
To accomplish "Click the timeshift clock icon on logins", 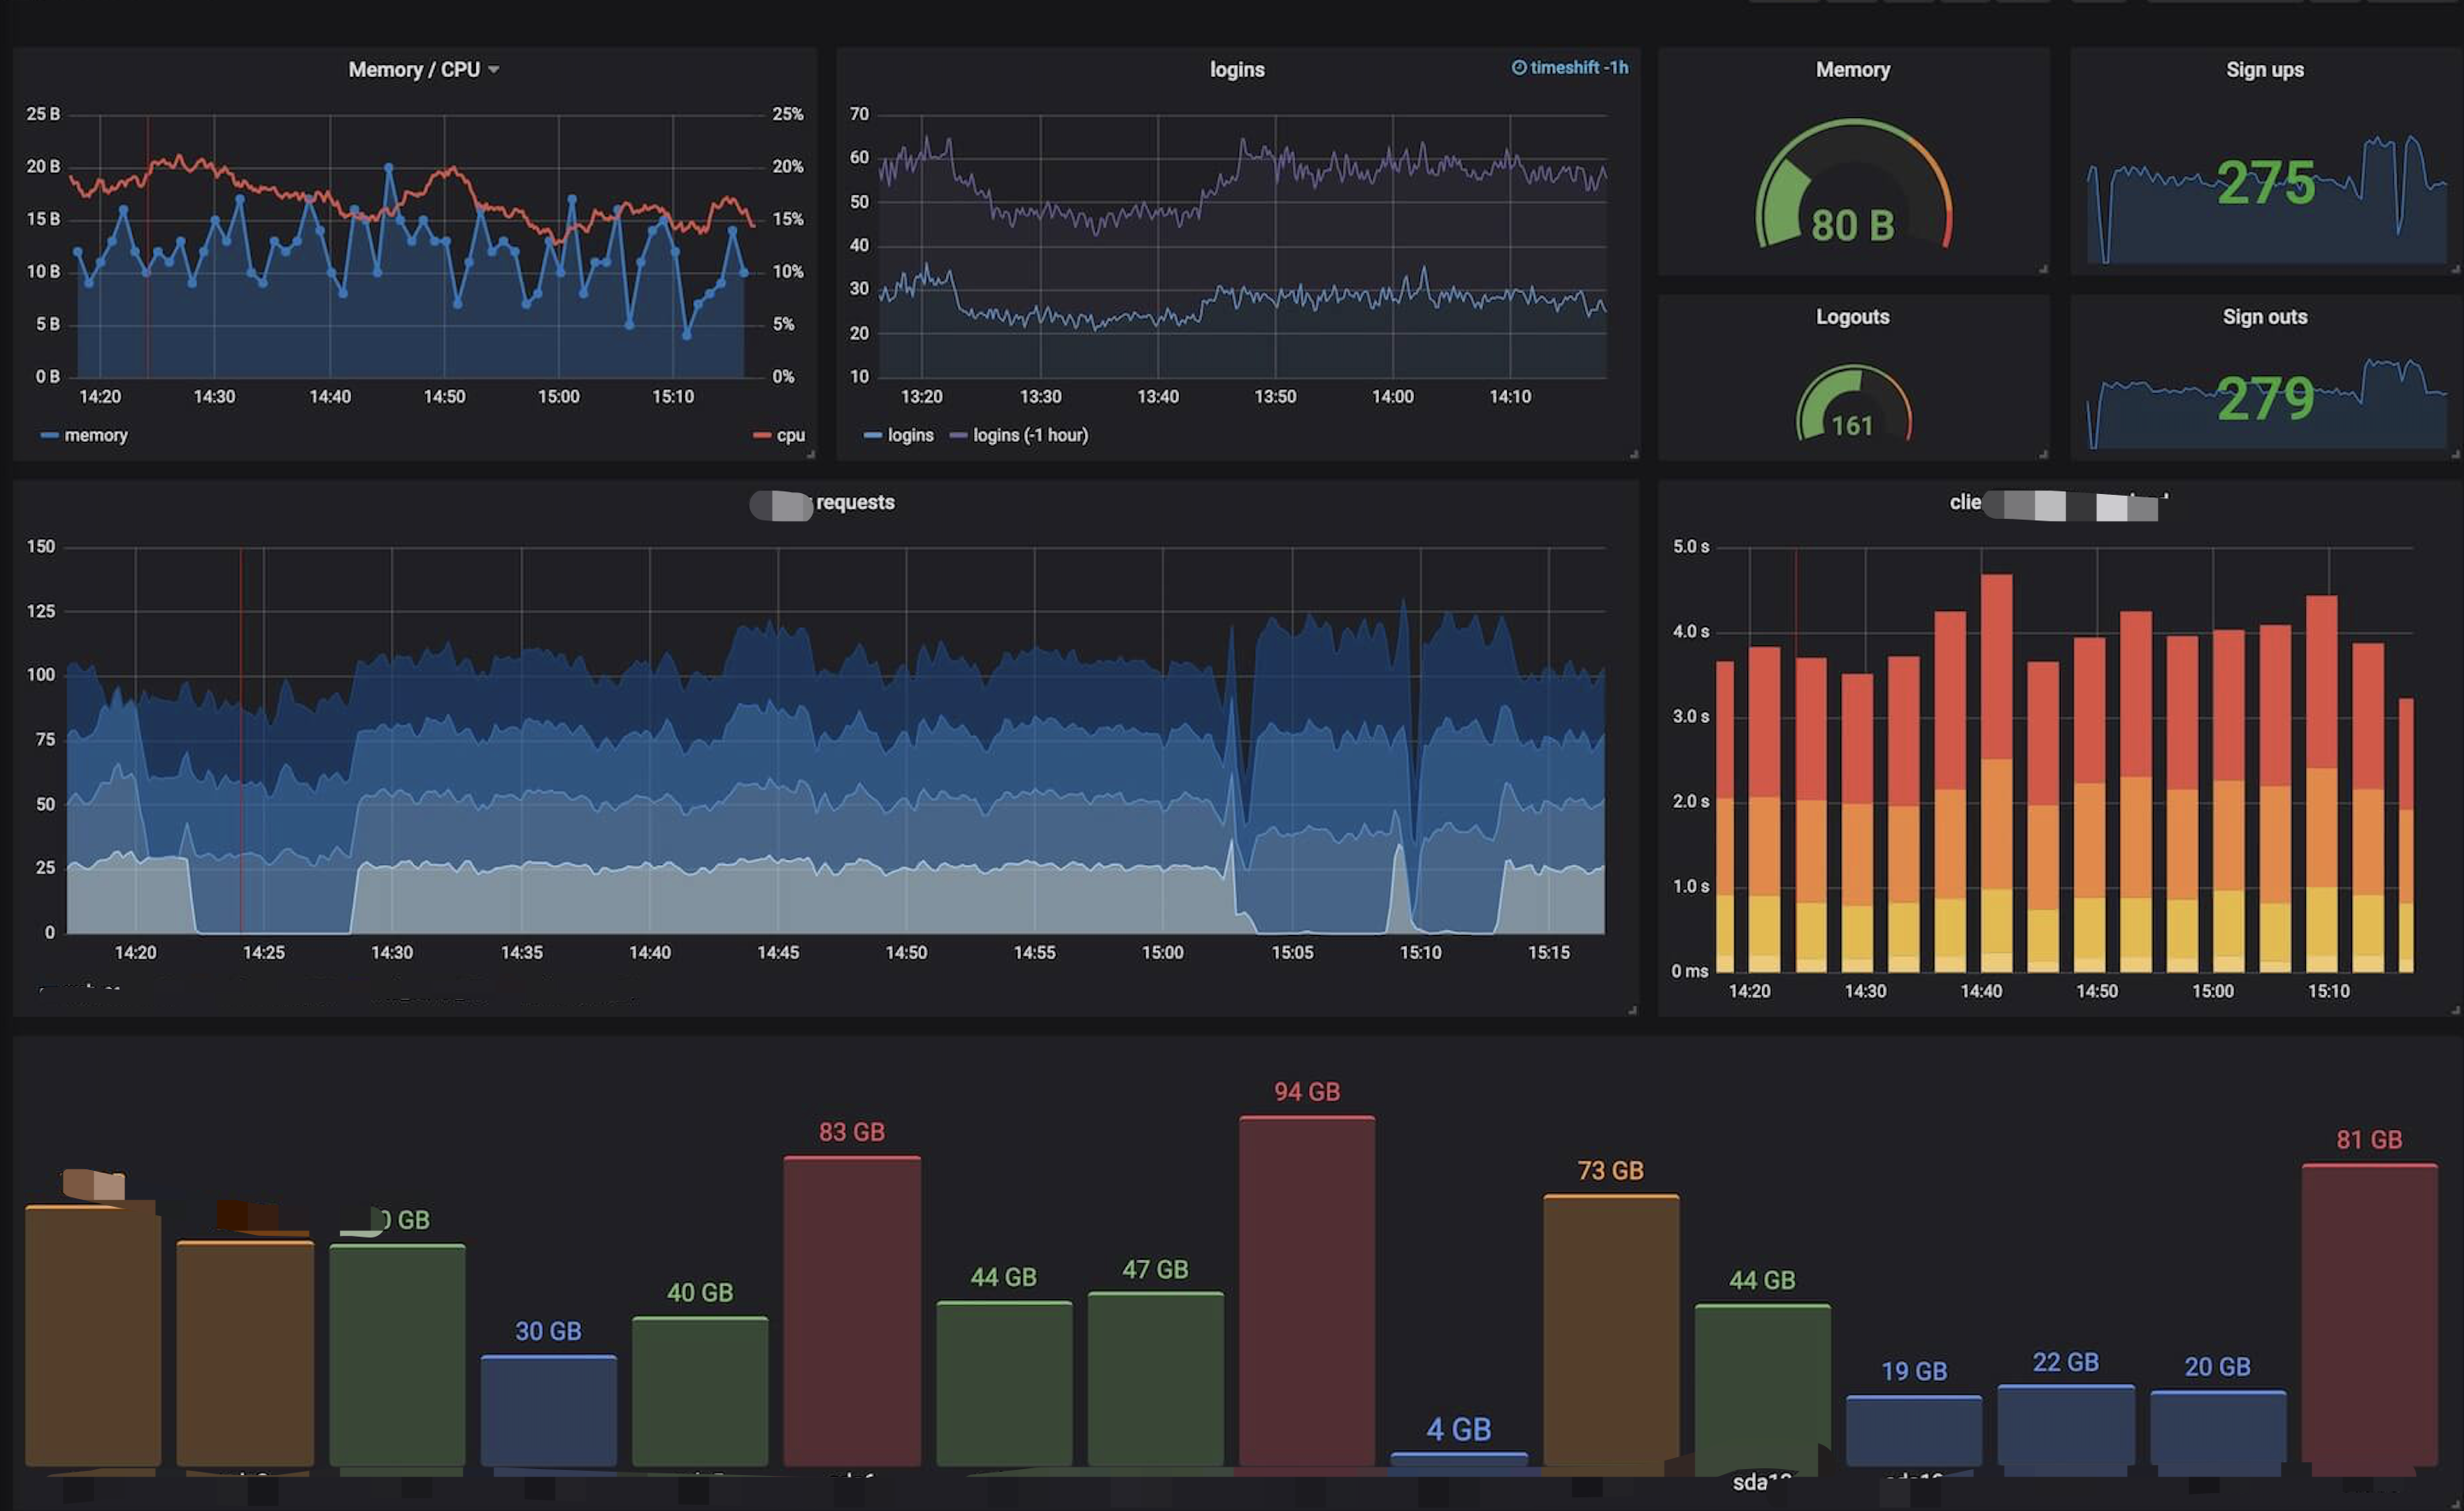I will [x=1518, y=67].
